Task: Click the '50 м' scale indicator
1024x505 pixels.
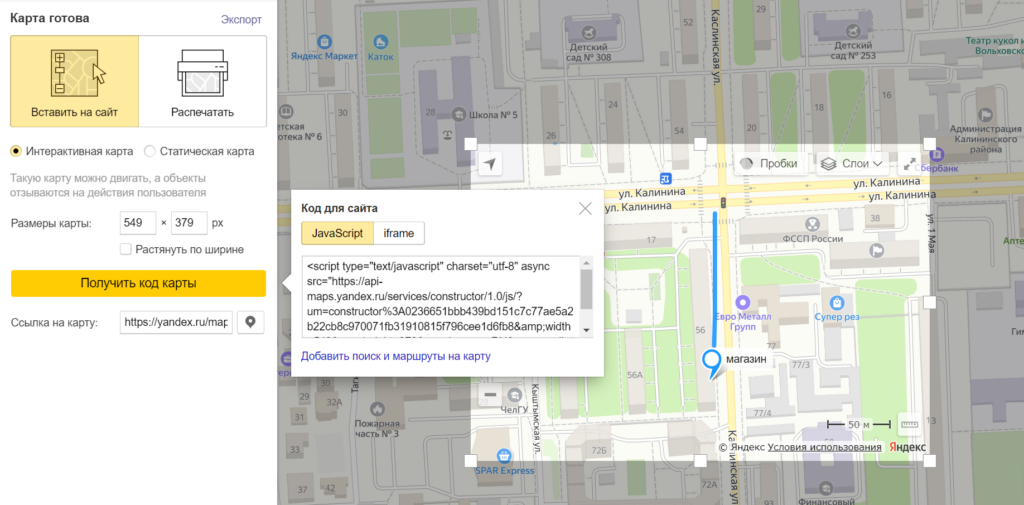Action: coord(859,425)
